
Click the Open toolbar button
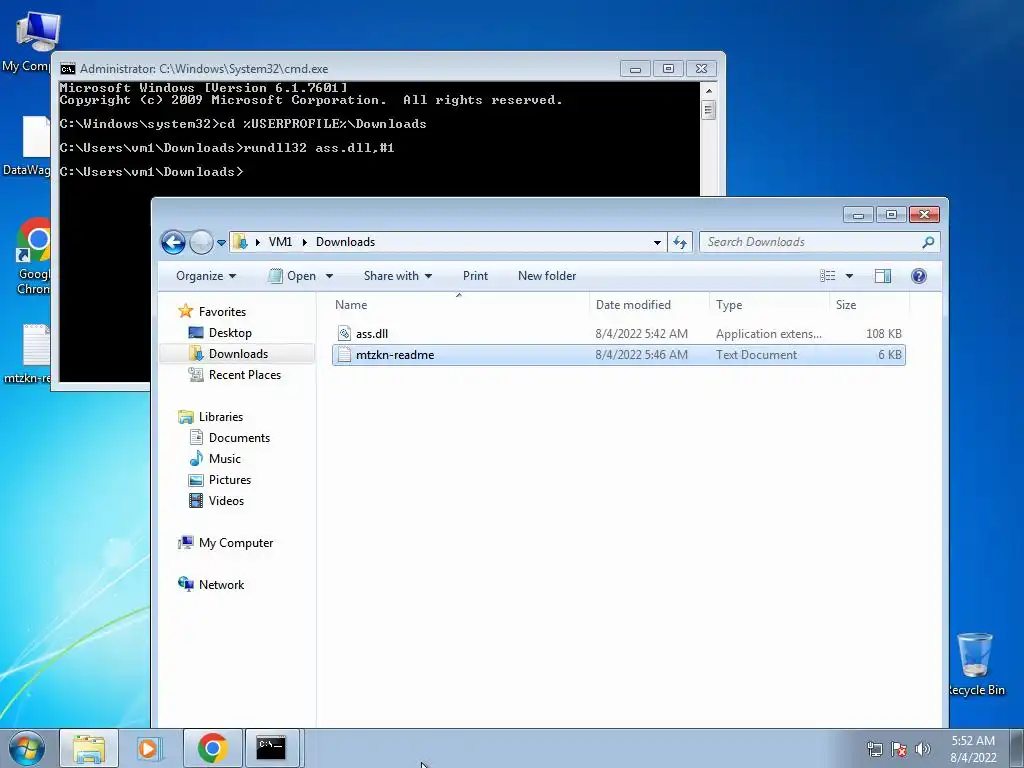293,276
